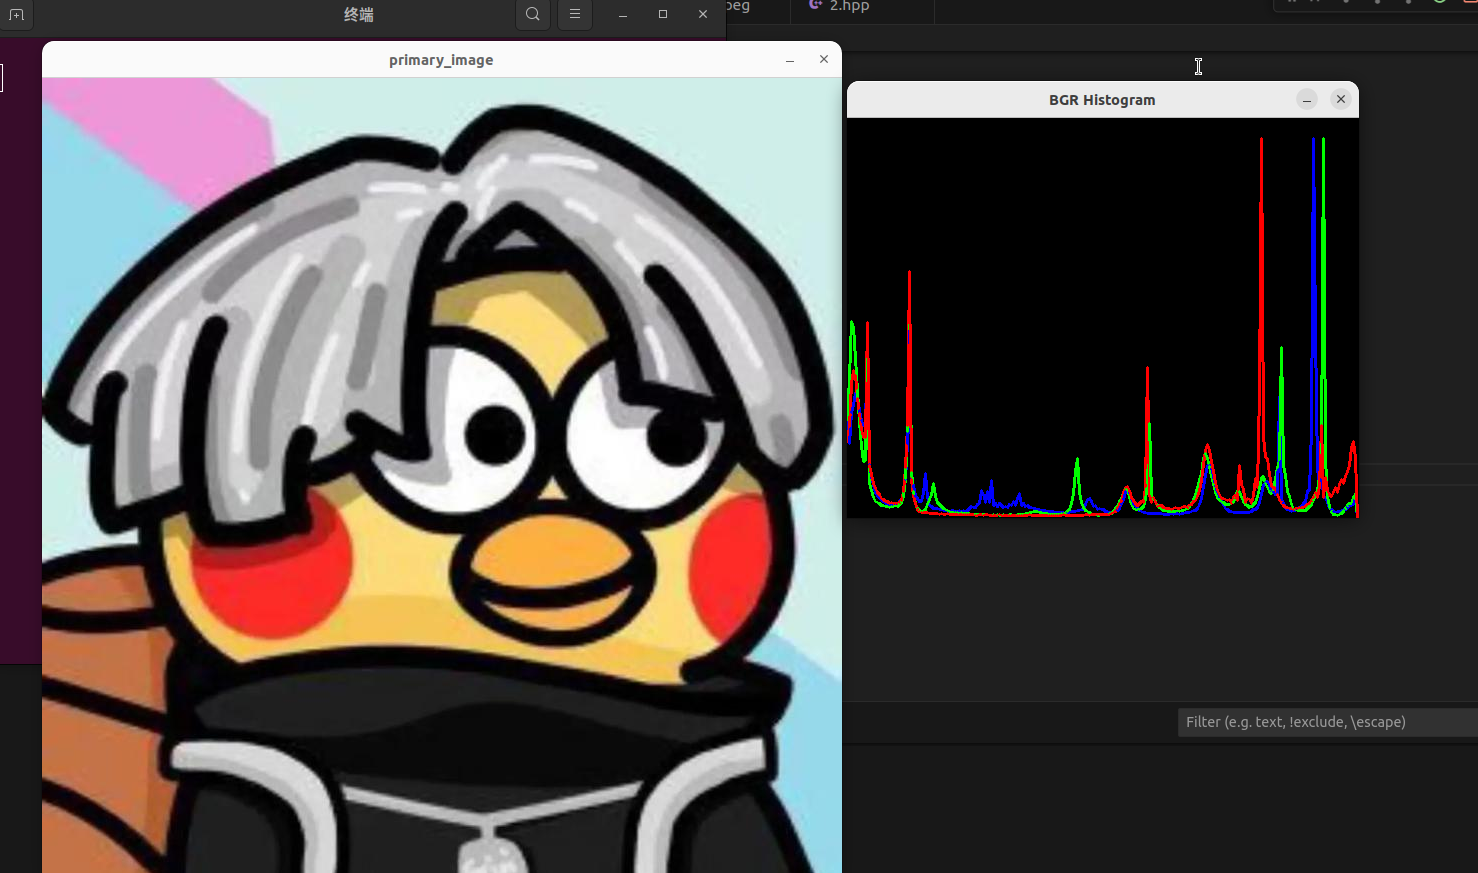Open the terminal hamburger menu

point(575,14)
